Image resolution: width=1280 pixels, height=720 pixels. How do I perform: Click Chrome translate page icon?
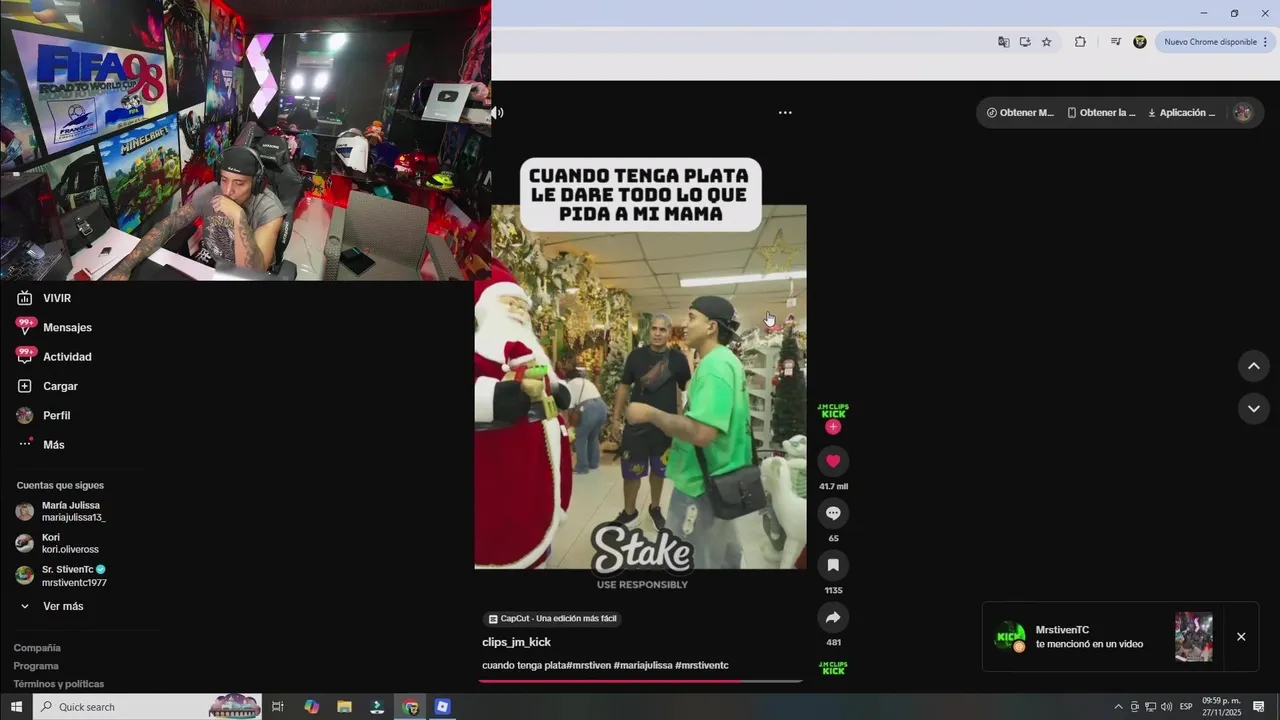tap(1003, 42)
